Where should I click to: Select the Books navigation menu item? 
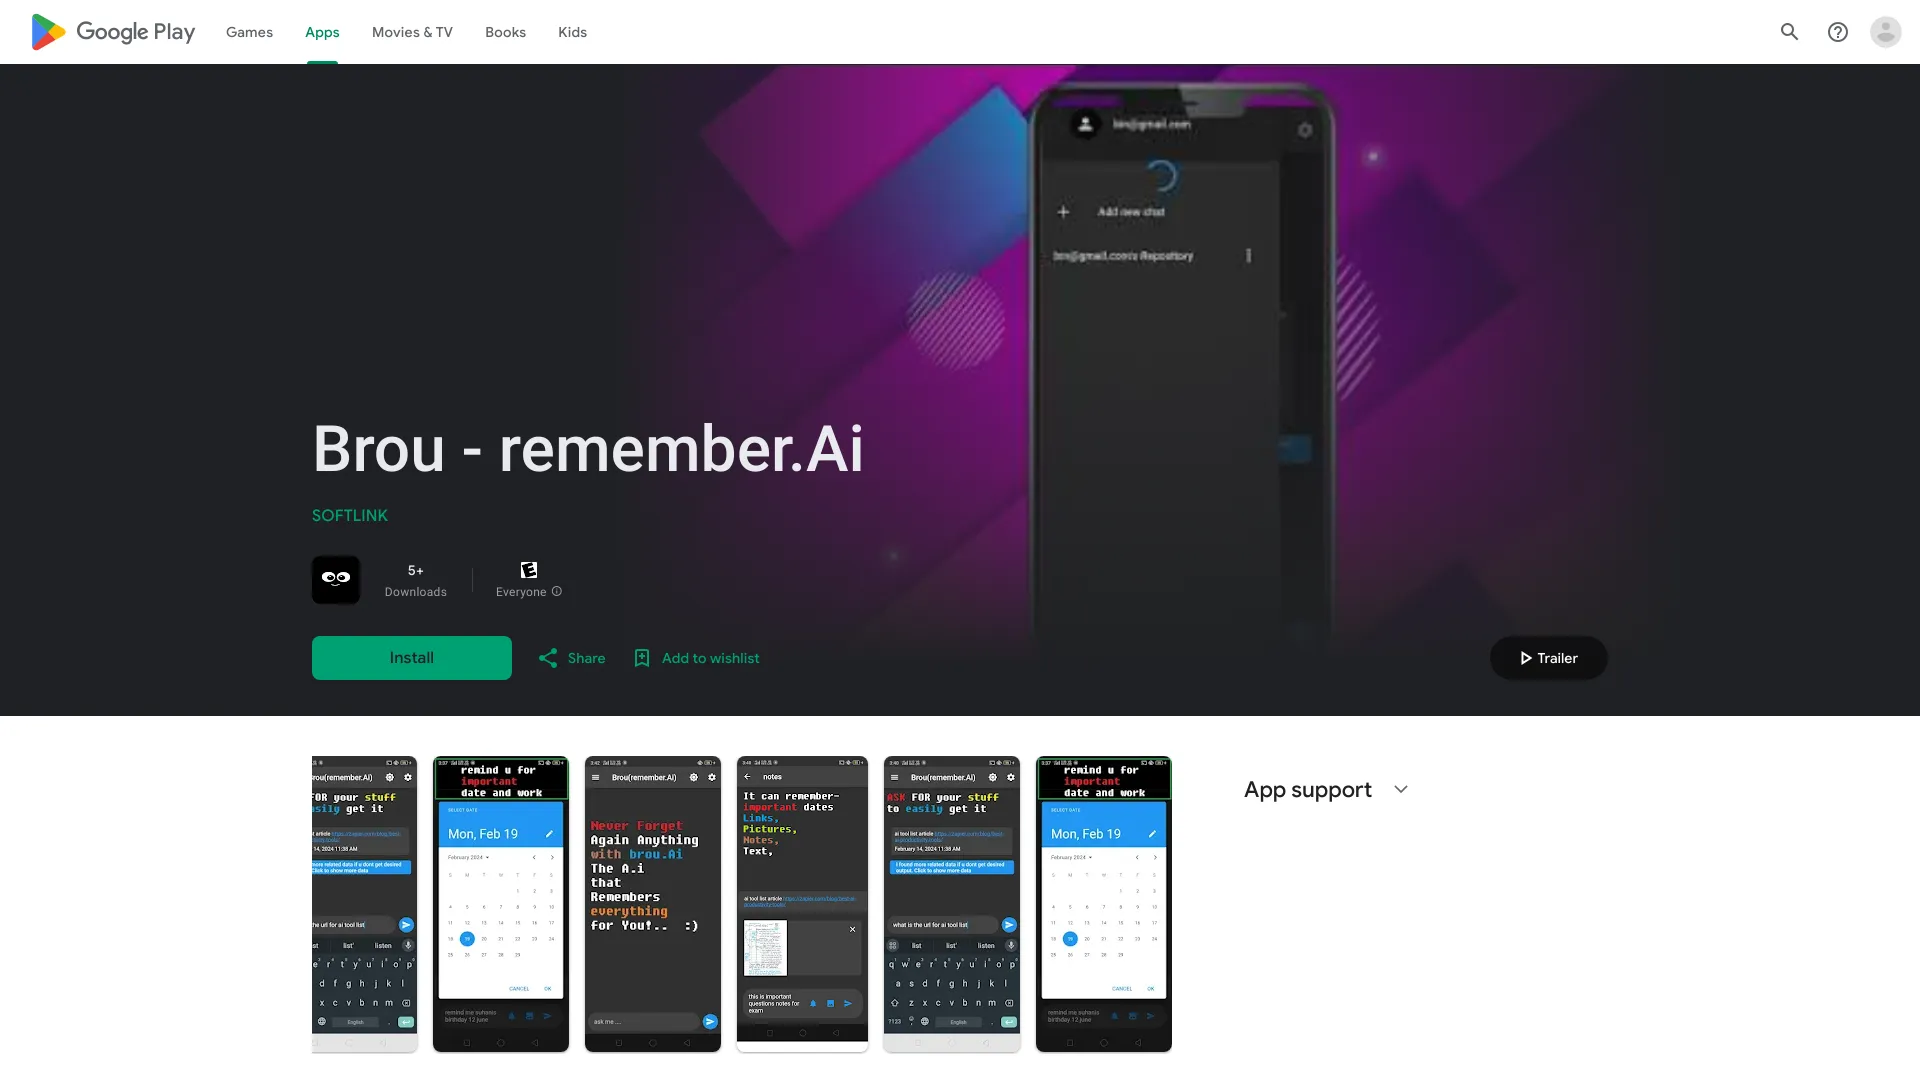click(505, 32)
